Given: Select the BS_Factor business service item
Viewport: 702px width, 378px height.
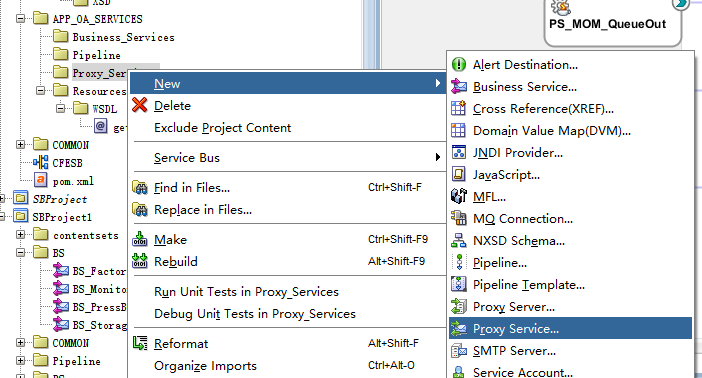Looking at the screenshot, I should click(99, 271).
